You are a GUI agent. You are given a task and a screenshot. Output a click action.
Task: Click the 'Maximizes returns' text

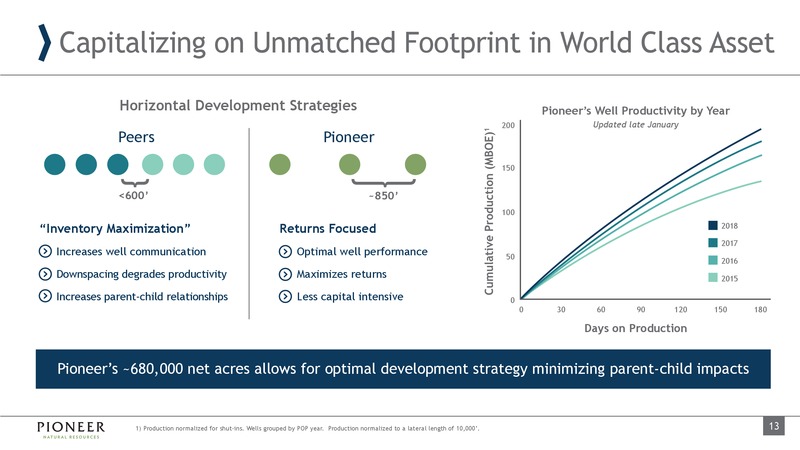click(x=342, y=274)
